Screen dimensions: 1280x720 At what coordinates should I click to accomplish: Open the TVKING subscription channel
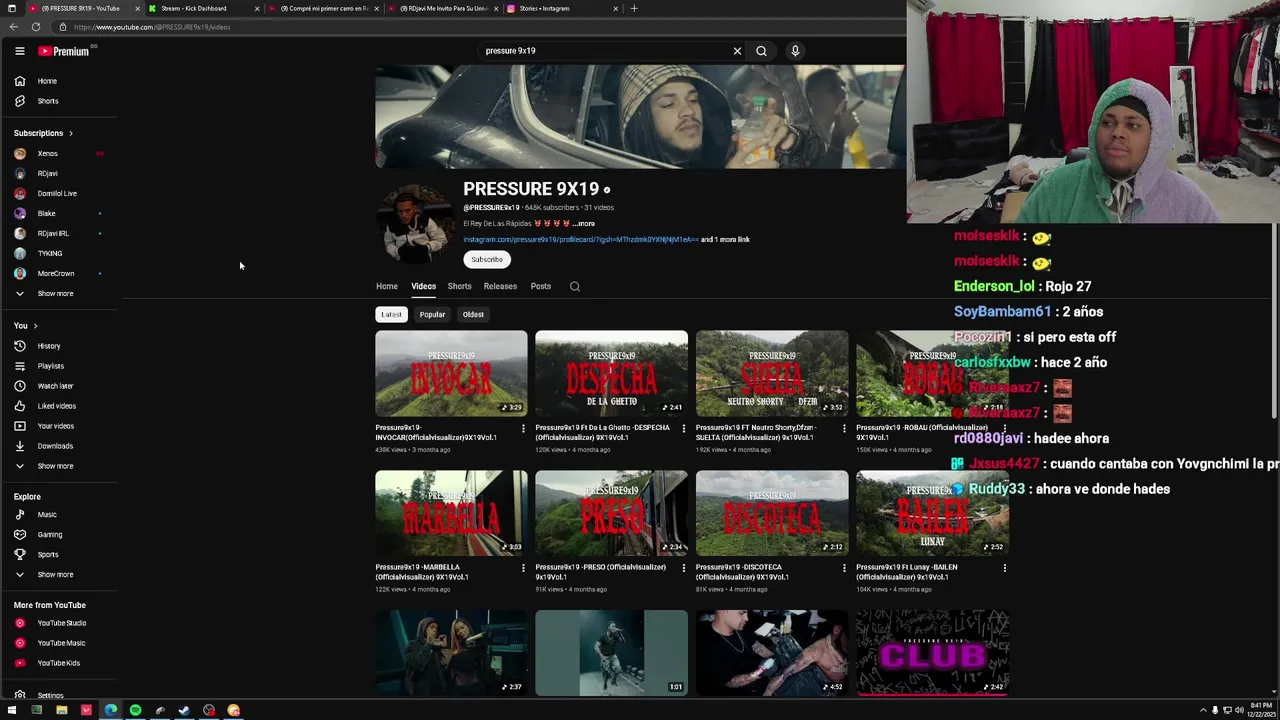click(60, 254)
